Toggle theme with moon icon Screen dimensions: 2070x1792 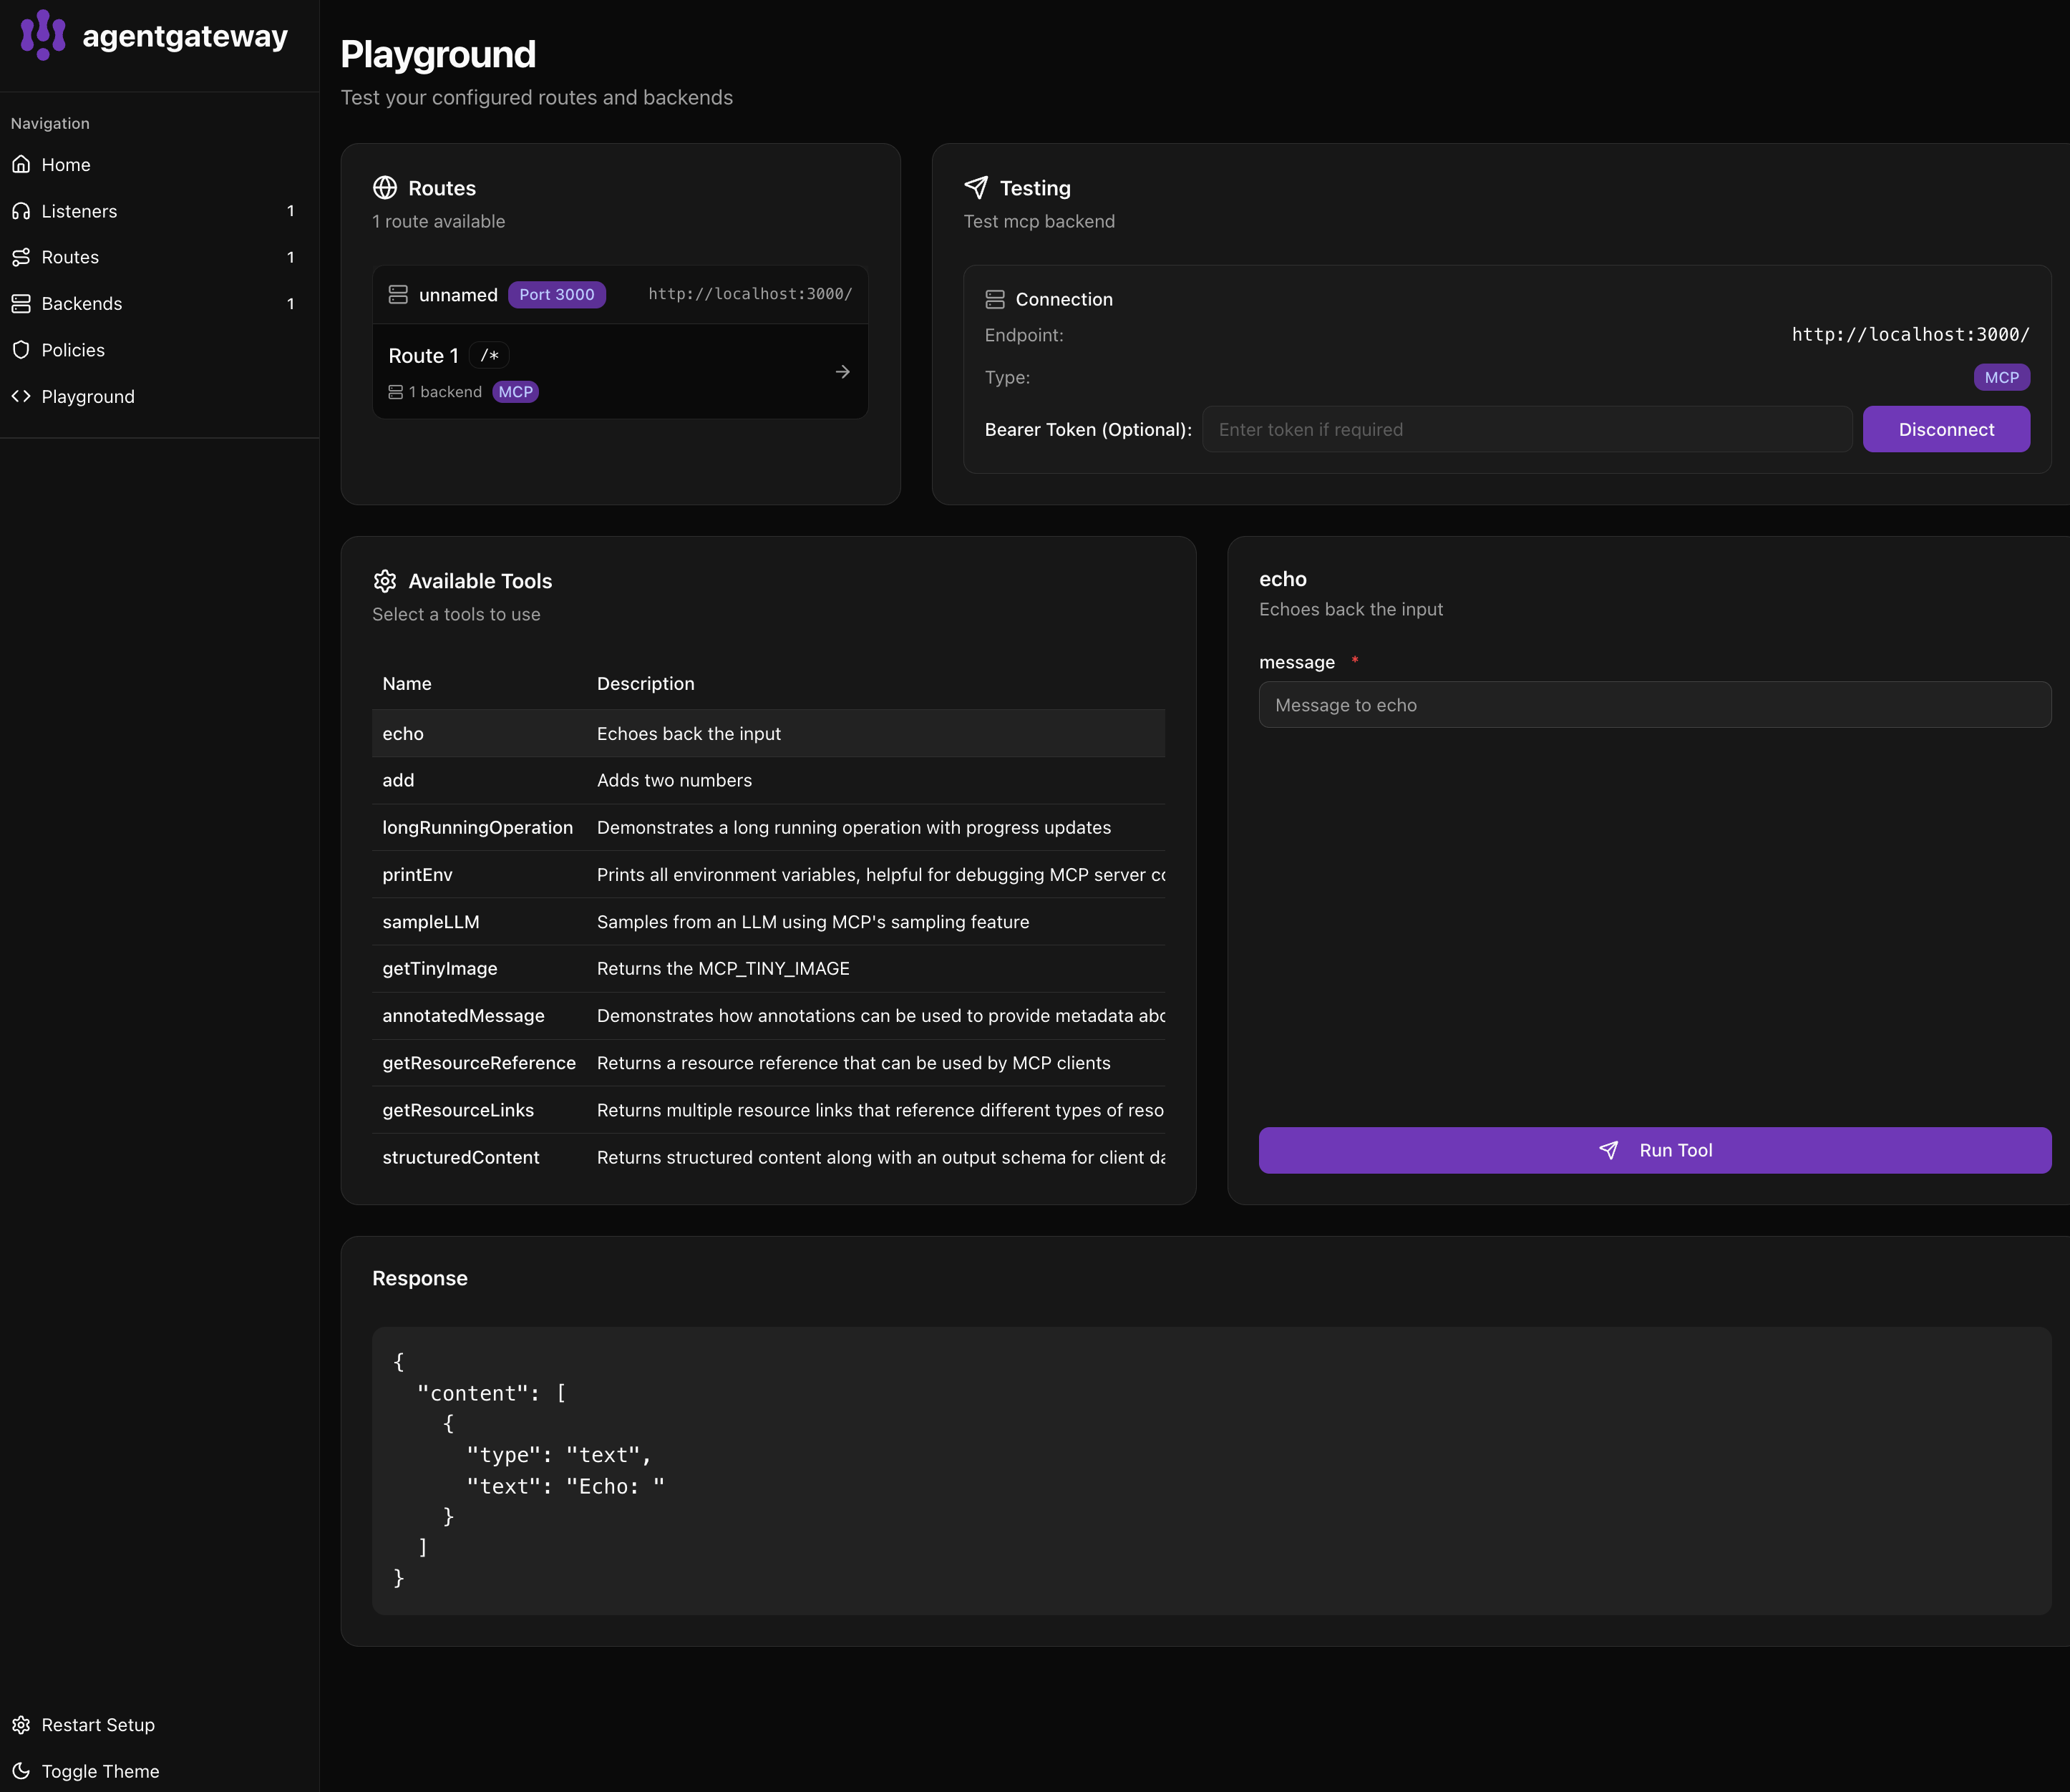click(x=21, y=1771)
